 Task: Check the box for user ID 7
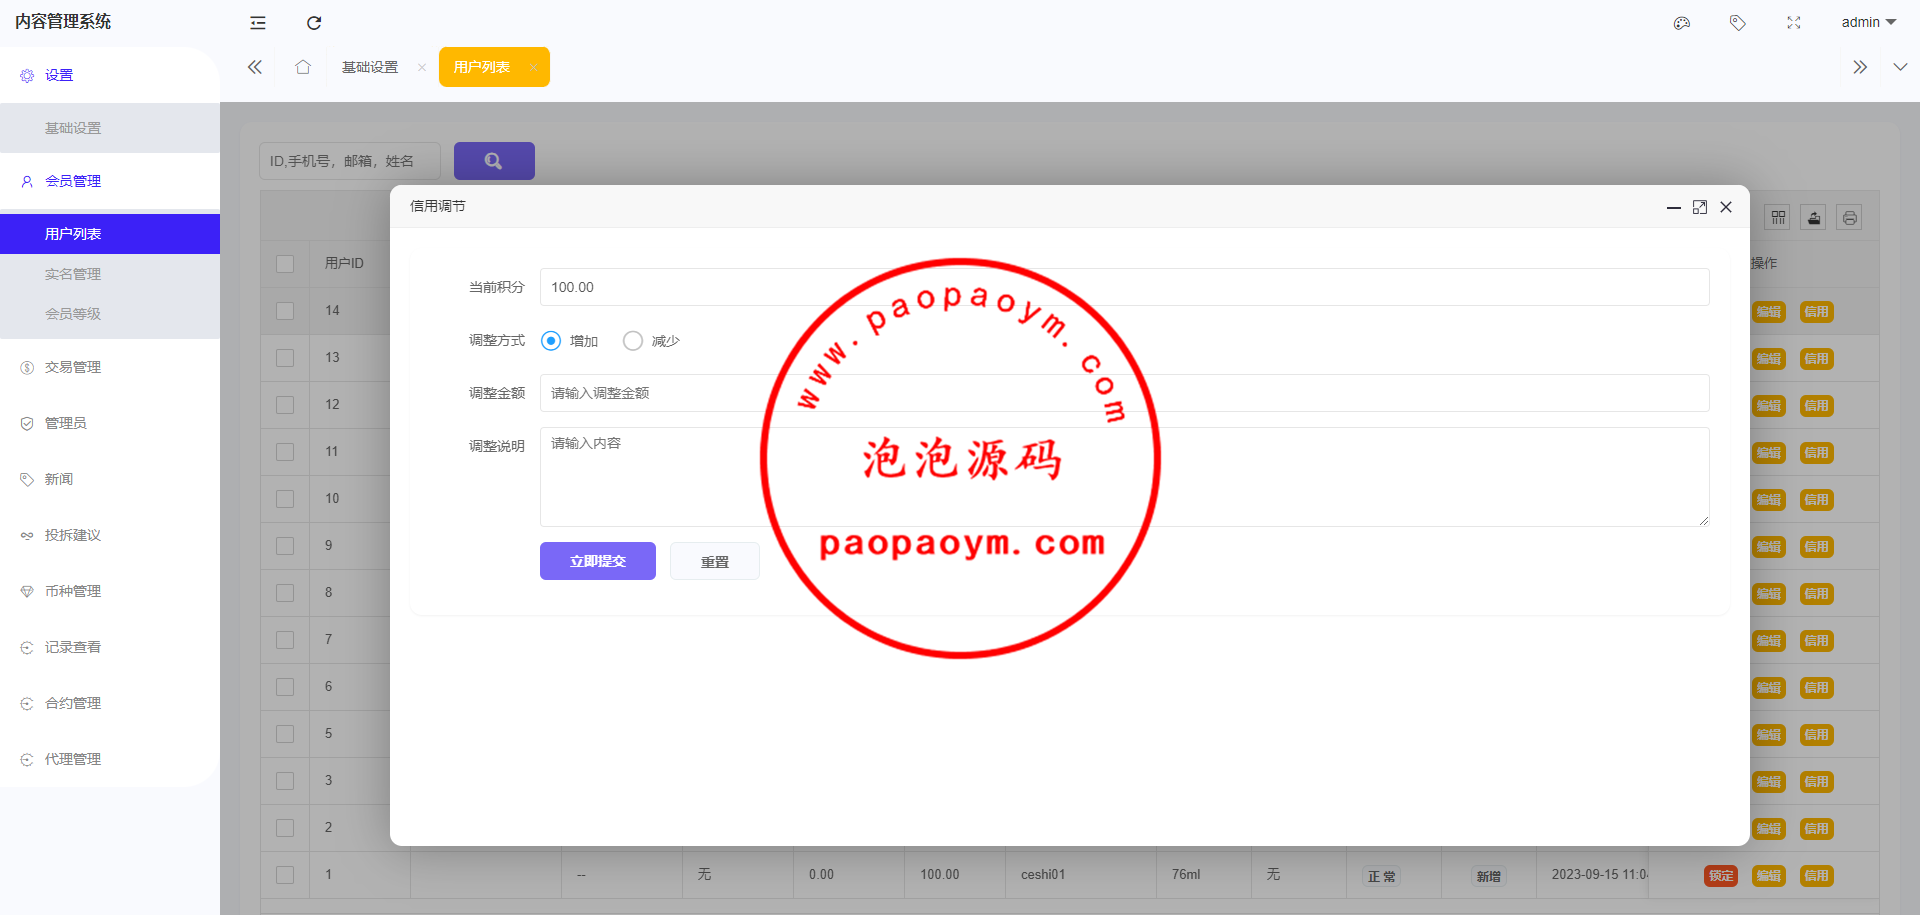pos(285,640)
